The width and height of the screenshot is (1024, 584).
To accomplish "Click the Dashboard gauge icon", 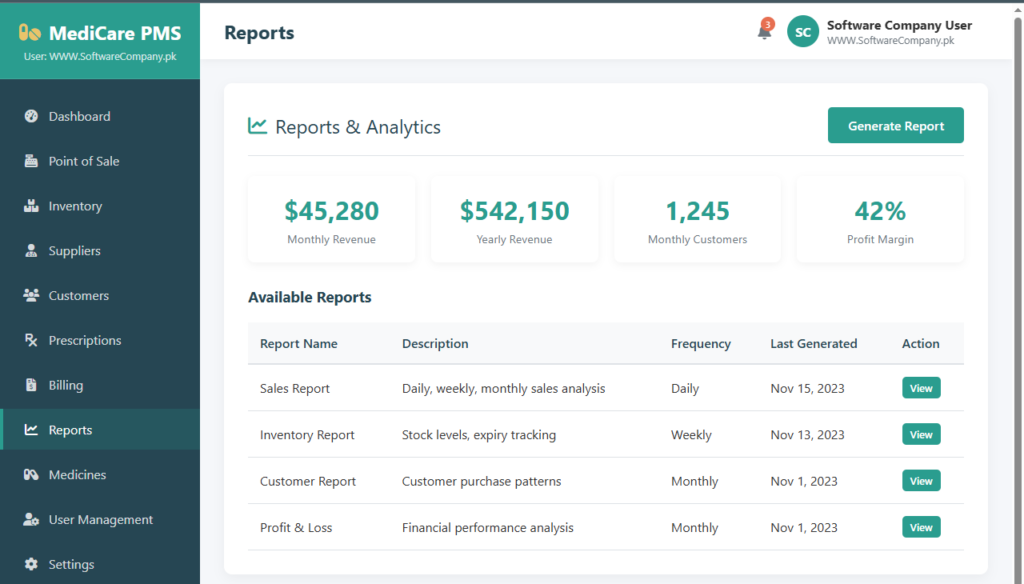I will point(31,116).
